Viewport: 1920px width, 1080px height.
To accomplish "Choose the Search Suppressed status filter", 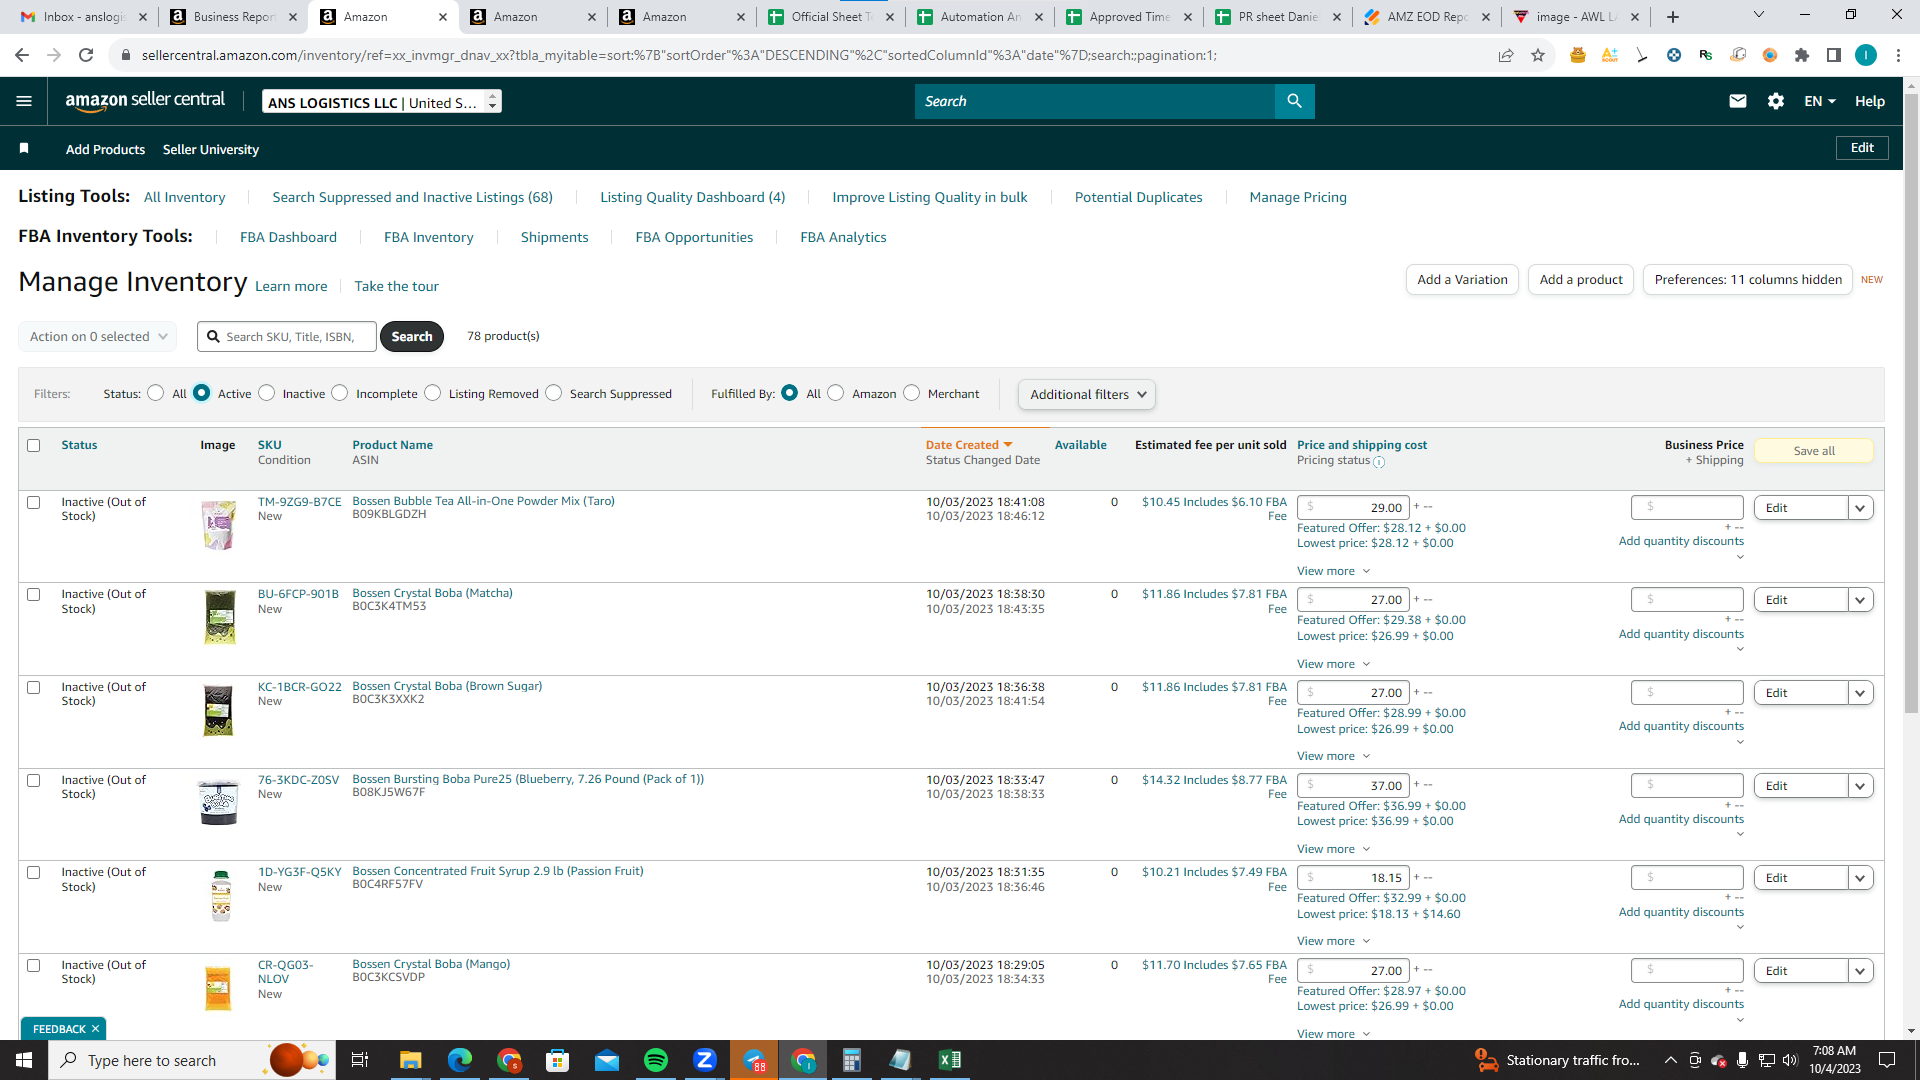I will tap(554, 393).
